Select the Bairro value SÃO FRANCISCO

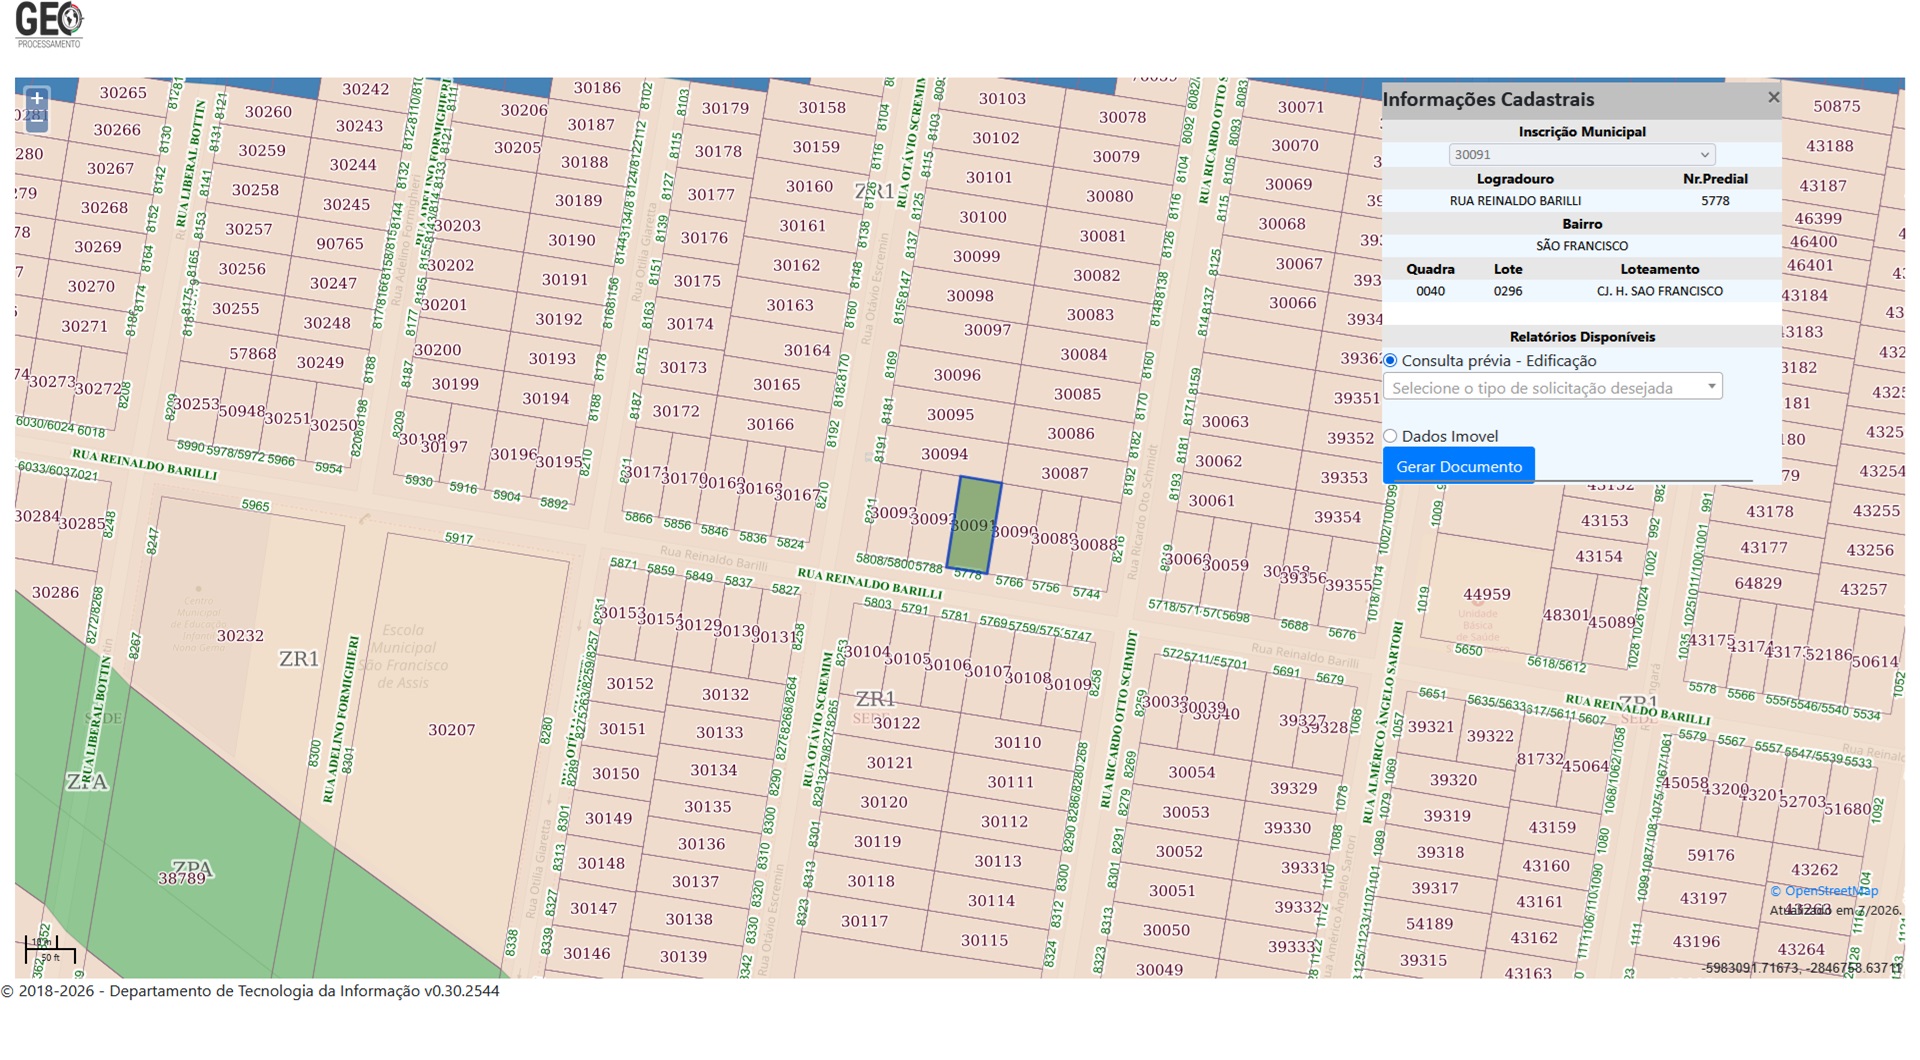coord(1582,245)
